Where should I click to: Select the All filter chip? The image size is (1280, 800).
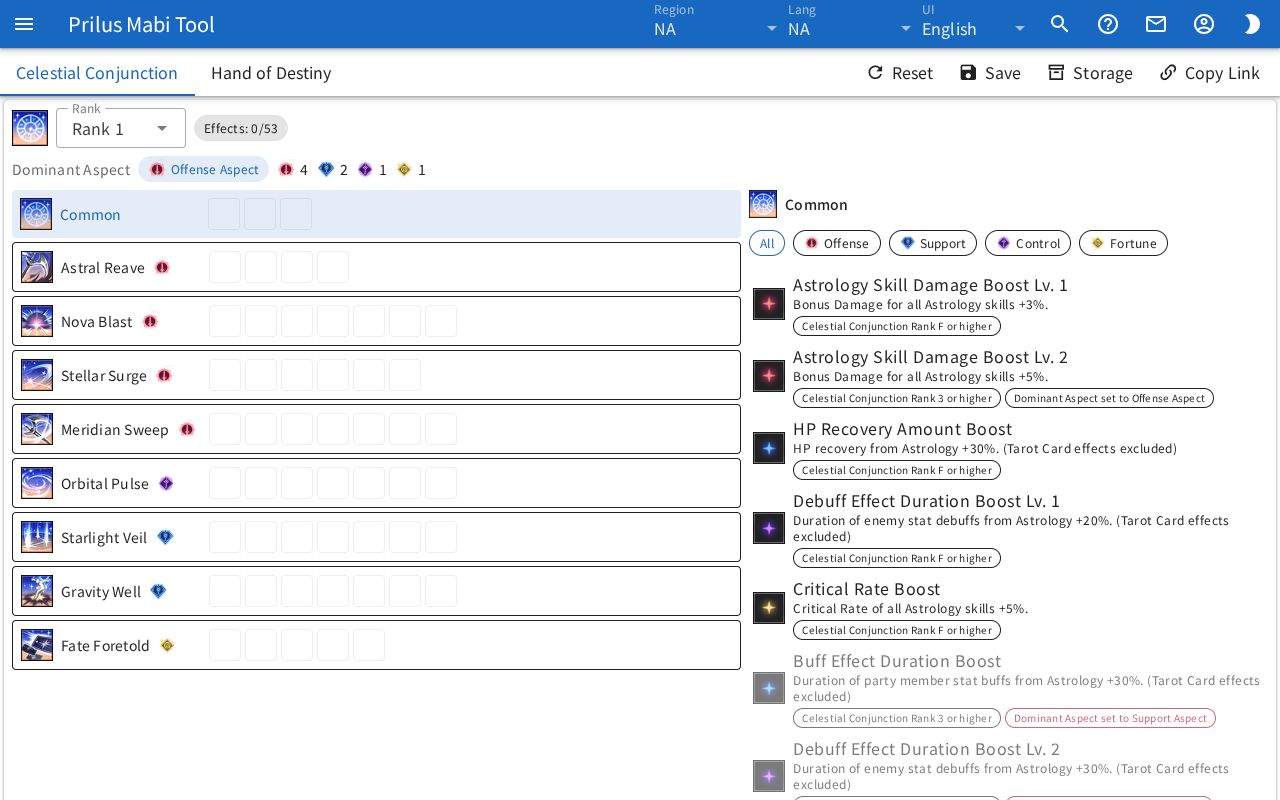pyautogui.click(x=767, y=243)
